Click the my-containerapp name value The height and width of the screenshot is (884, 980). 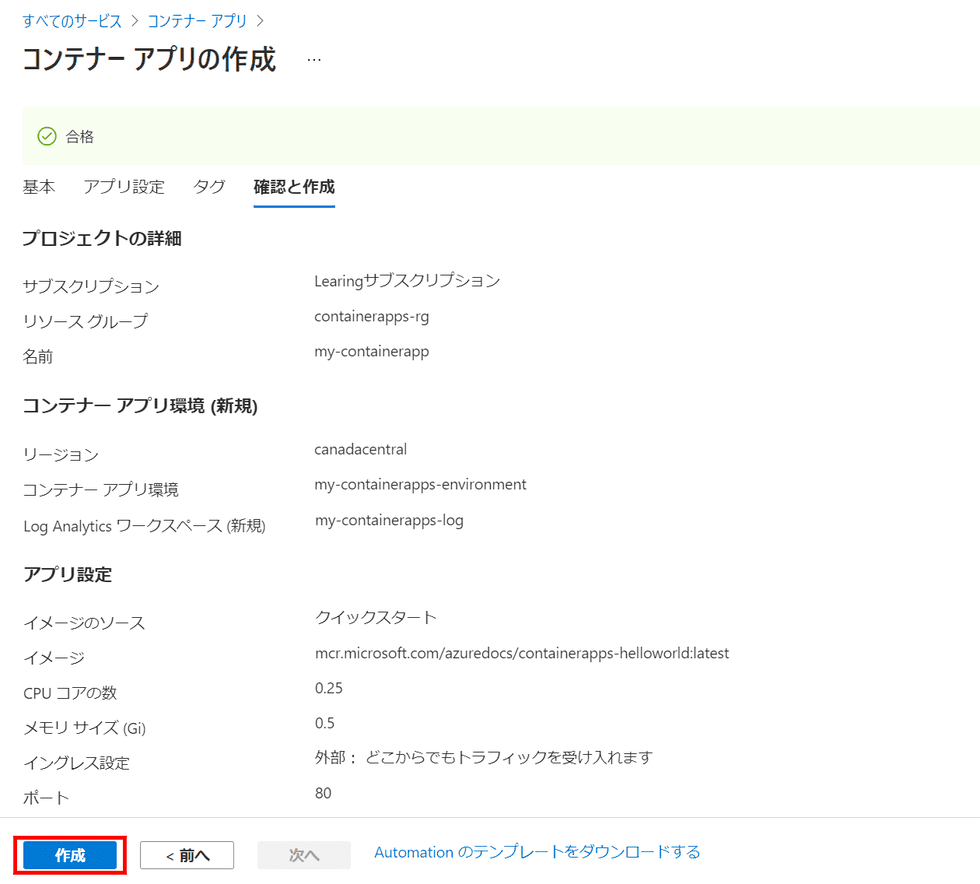click(371, 351)
